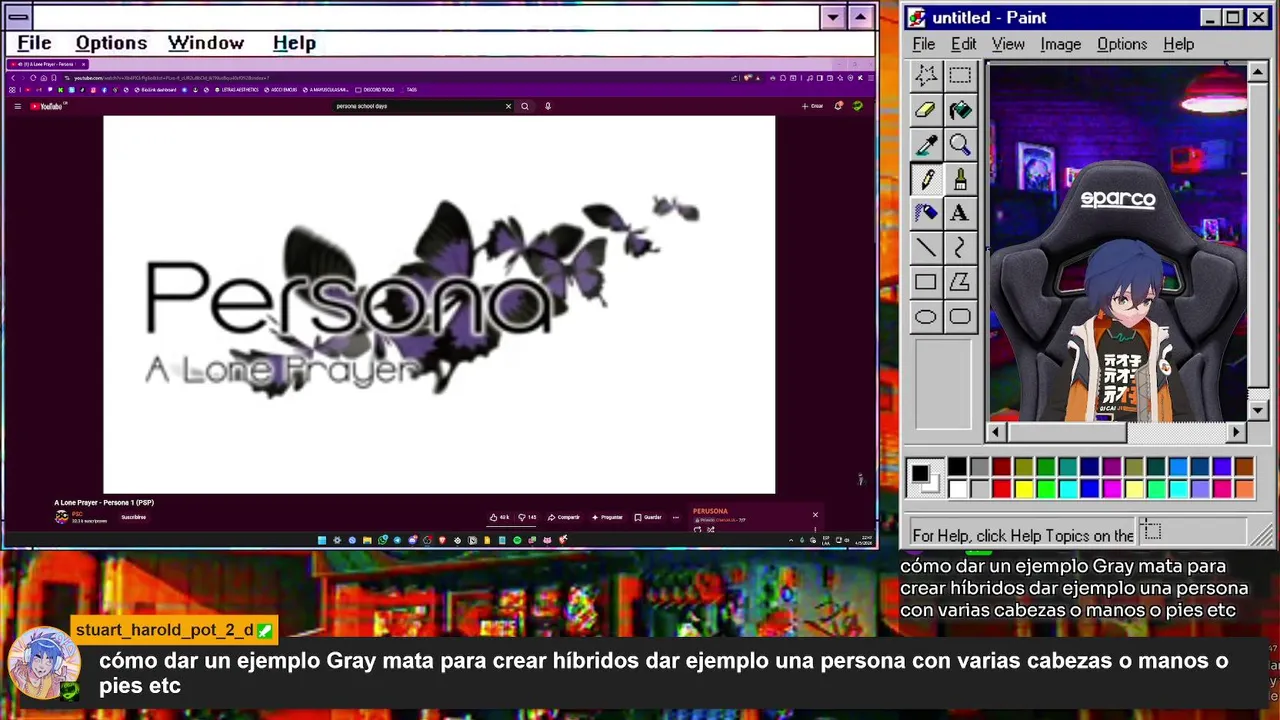Select the rectangular Select tool in Paint
Screen dimensions: 1280x720
[x=960, y=76]
